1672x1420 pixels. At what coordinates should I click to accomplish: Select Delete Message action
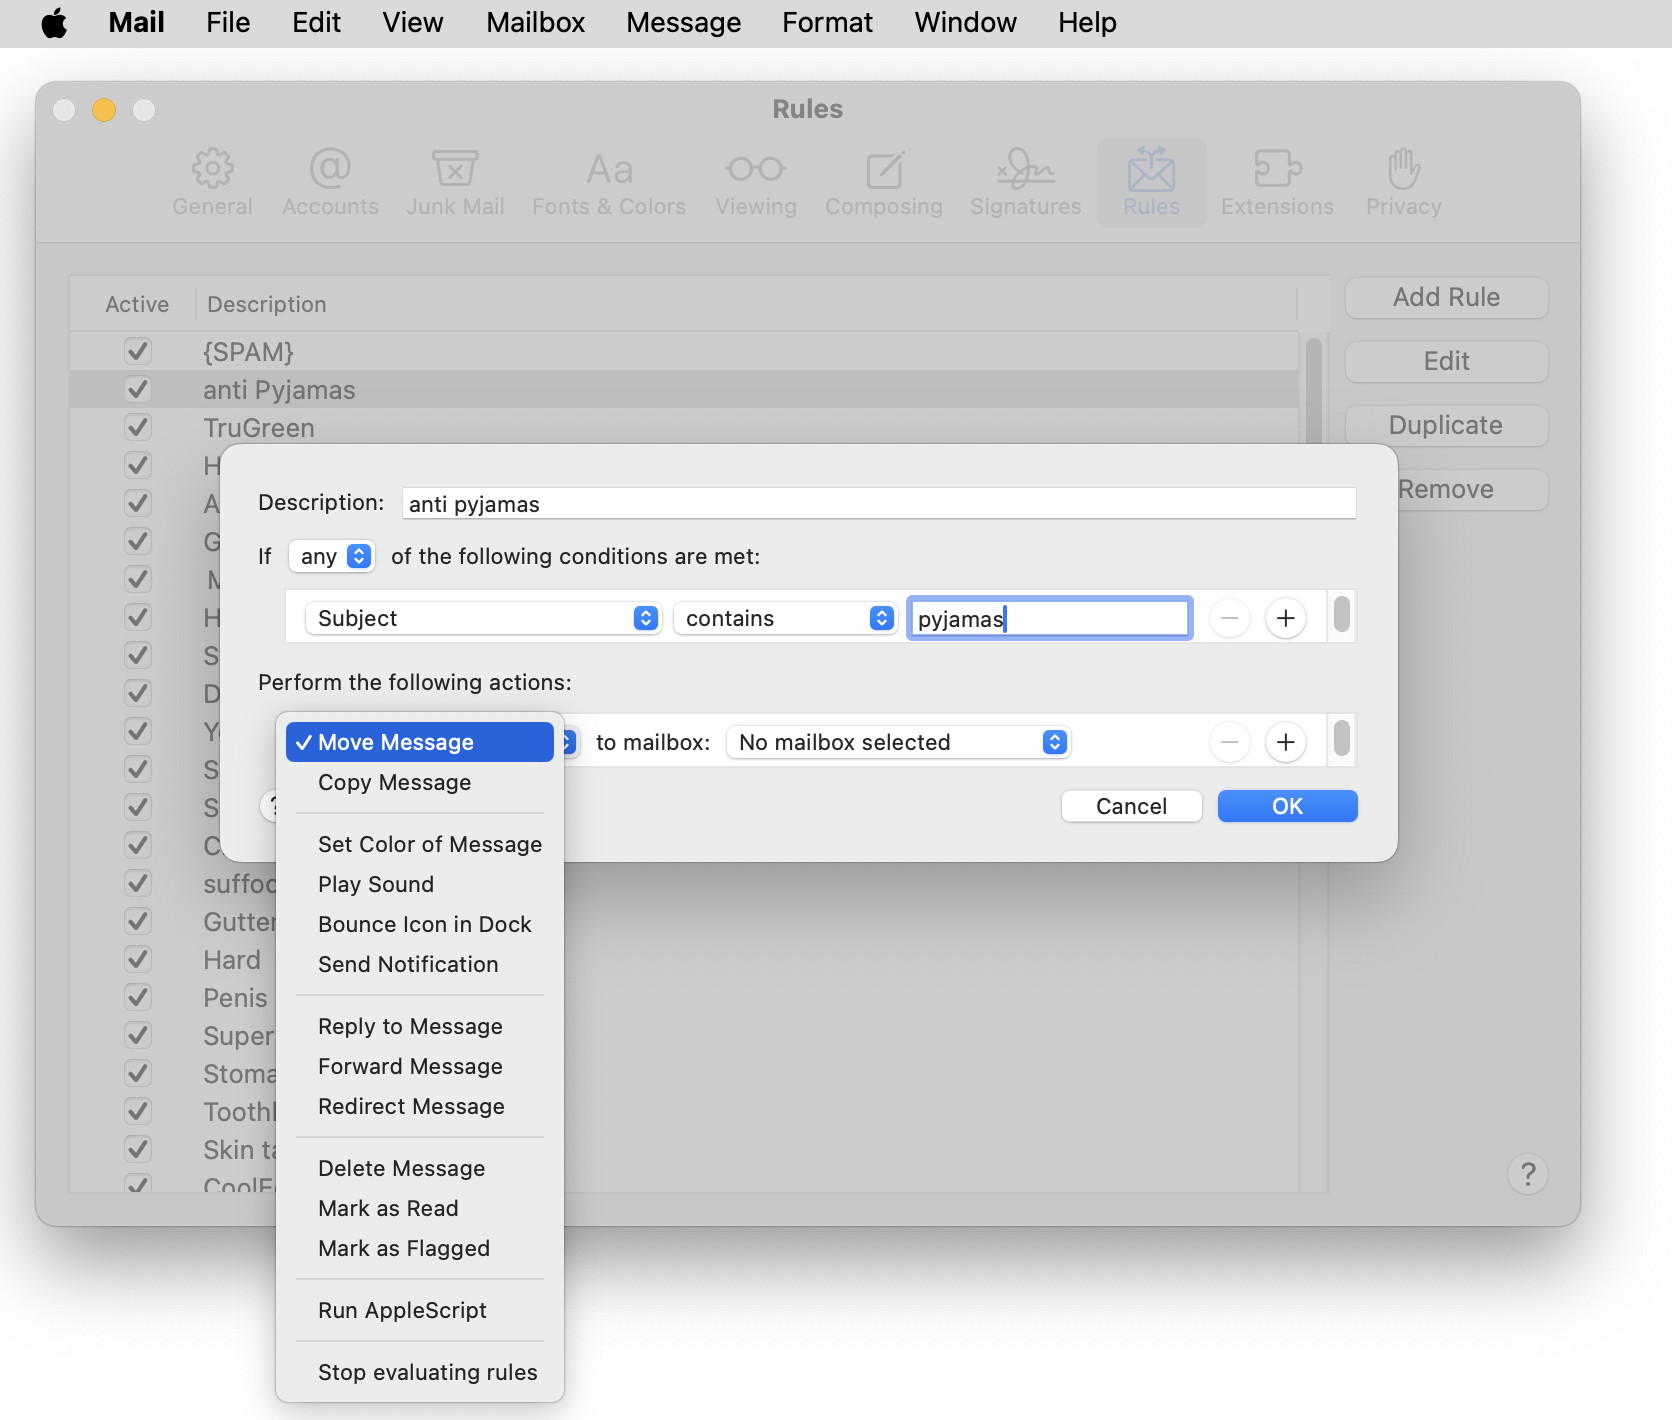420,1168
